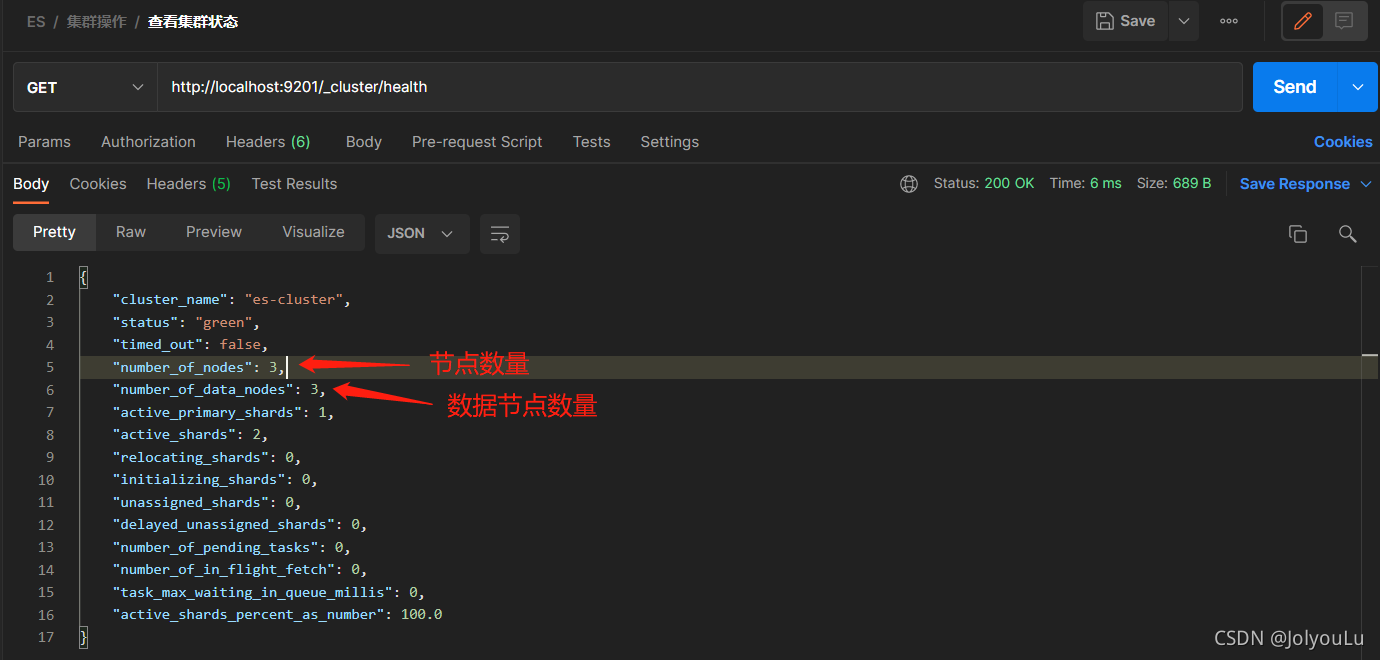Viewport: 1380px width, 660px height.
Task: Toggle the wrap lines icon
Action: 500,233
